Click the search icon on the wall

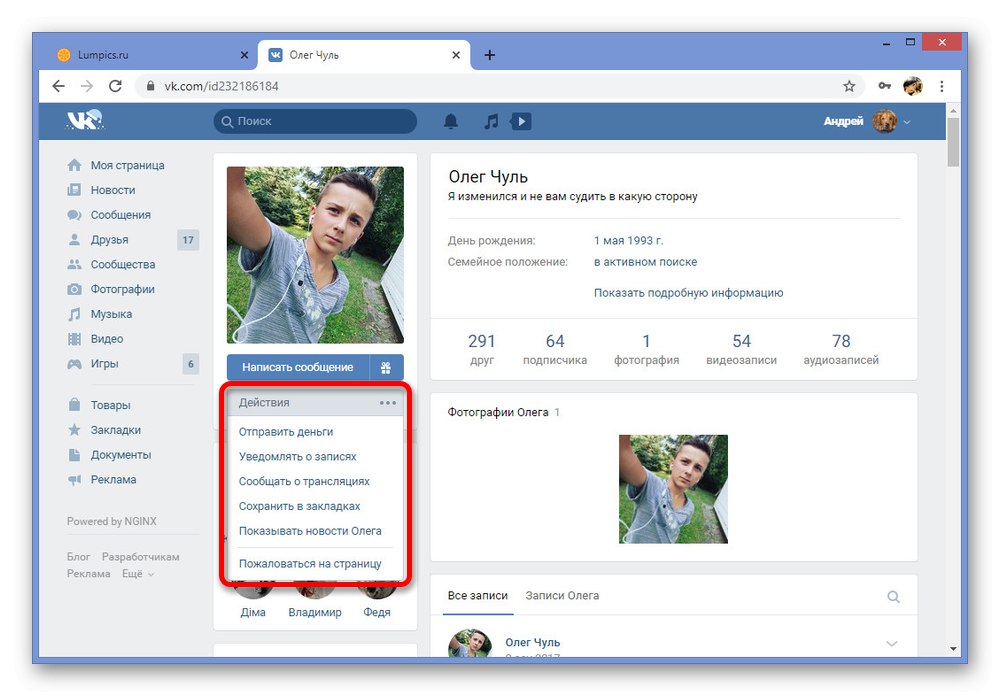[x=893, y=596]
